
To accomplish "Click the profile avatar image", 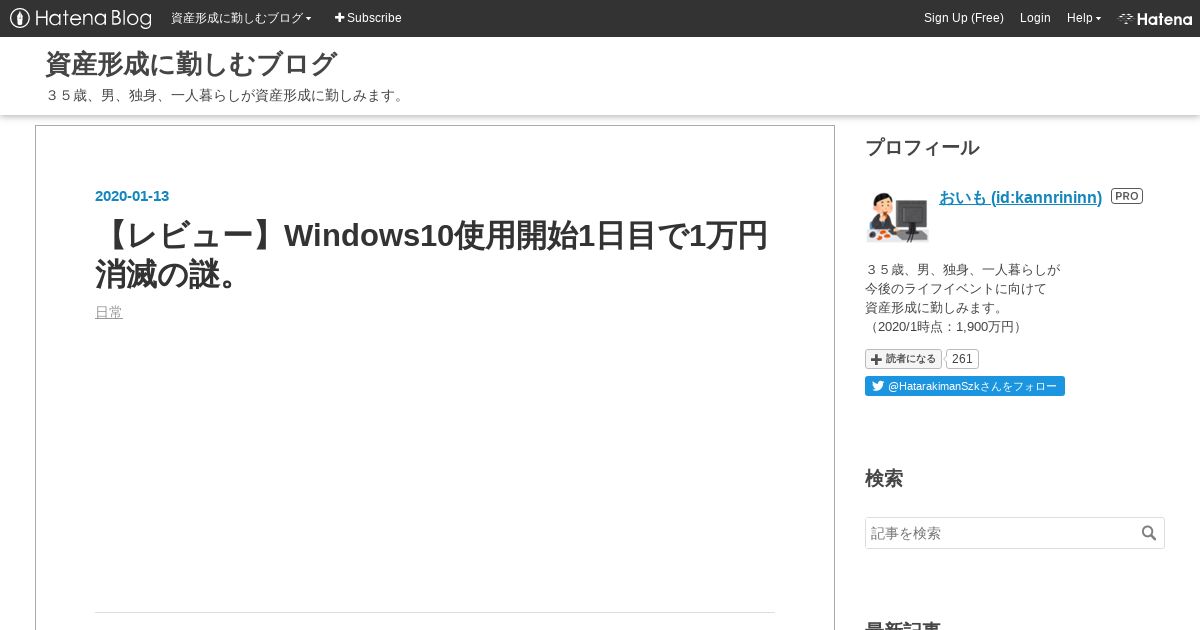I will pos(897,216).
